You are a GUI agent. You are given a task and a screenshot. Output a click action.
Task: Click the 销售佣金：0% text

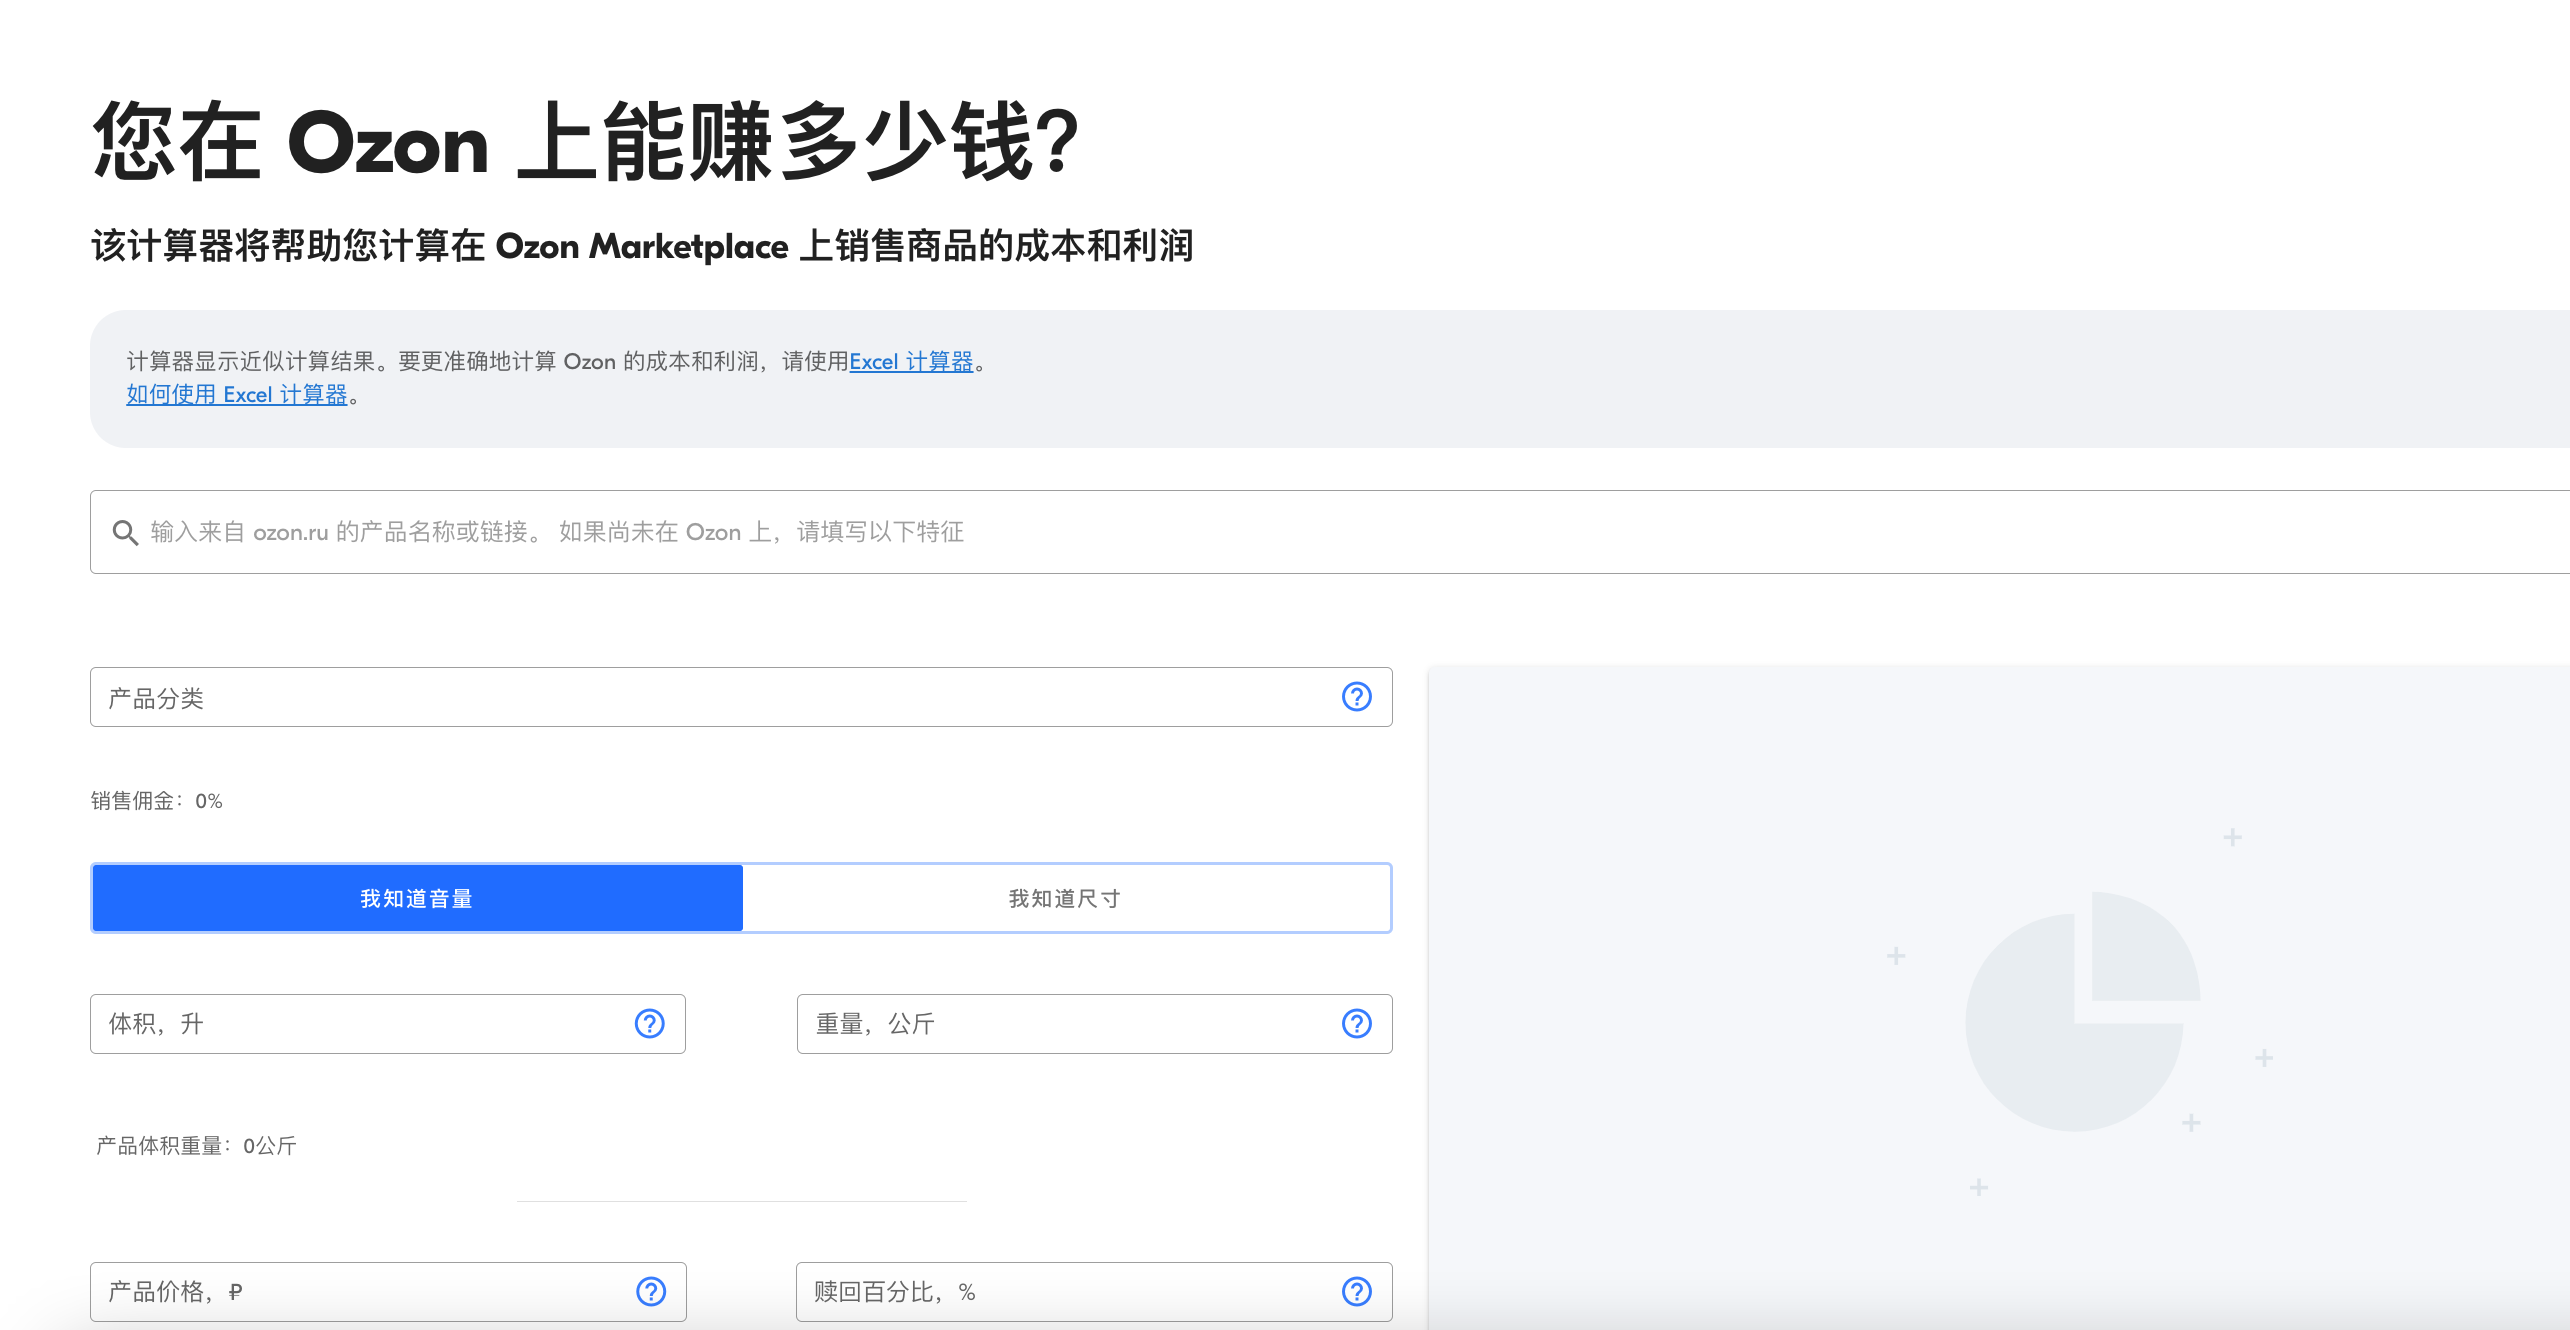click(x=157, y=801)
